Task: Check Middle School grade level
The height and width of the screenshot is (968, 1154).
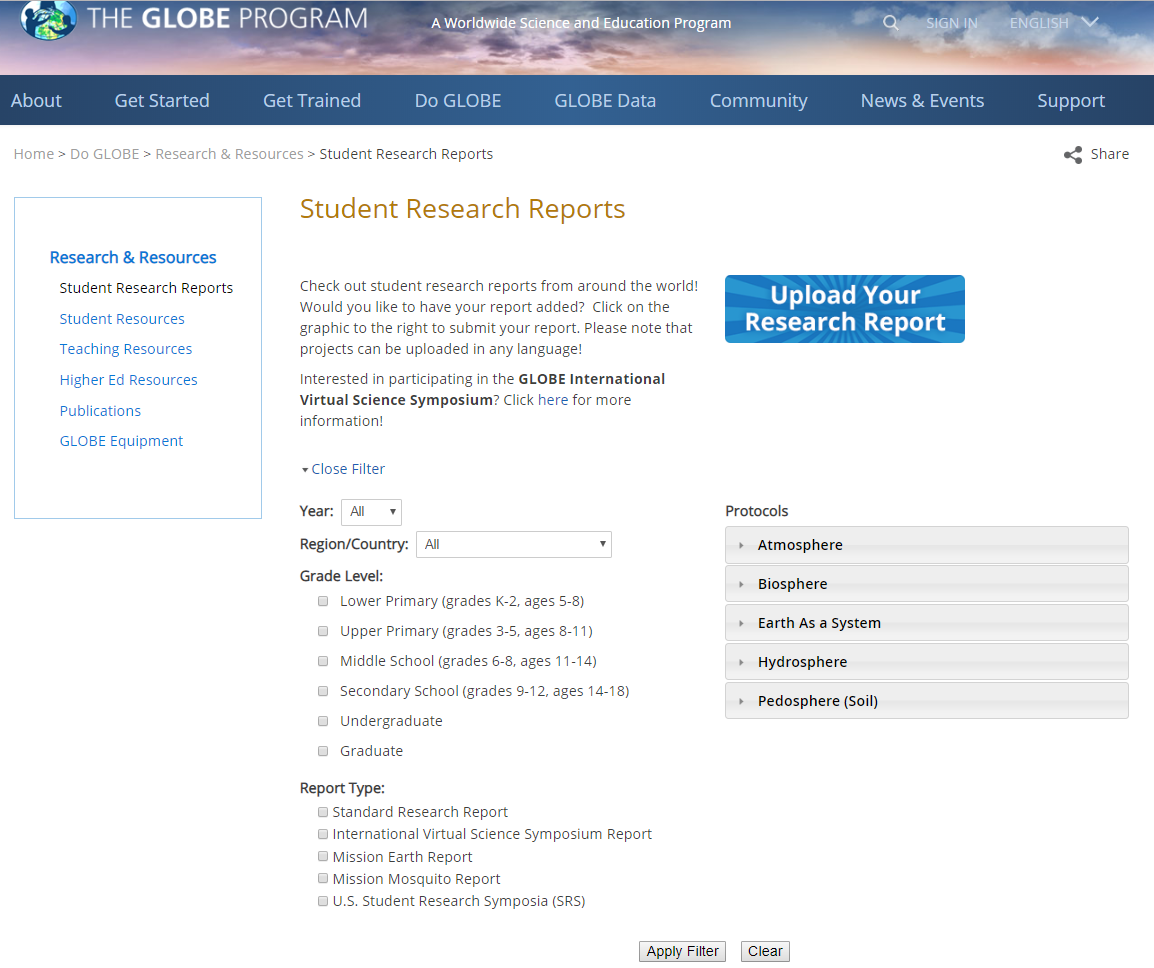Action: [323, 661]
